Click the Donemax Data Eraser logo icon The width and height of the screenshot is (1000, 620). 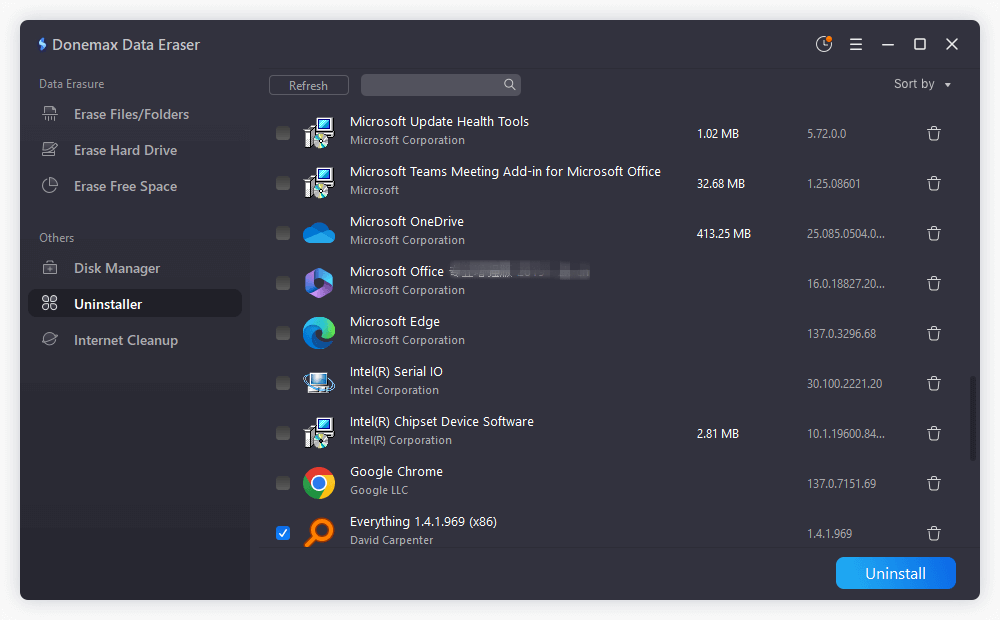(42, 44)
